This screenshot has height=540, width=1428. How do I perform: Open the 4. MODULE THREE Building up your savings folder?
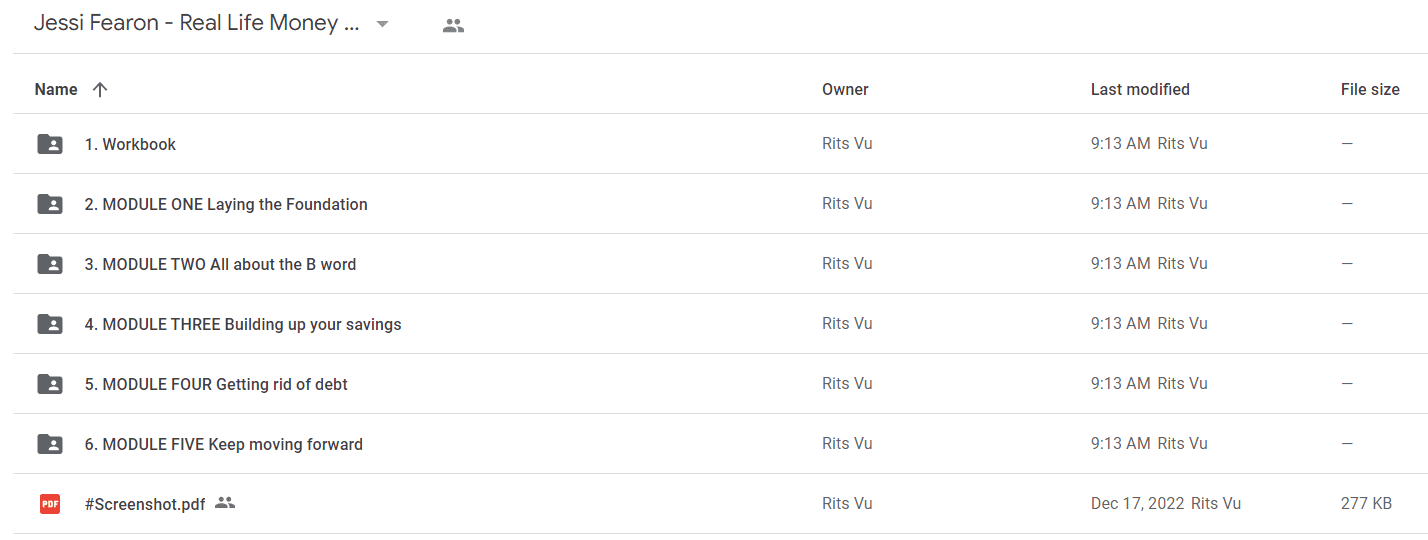(x=243, y=324)
